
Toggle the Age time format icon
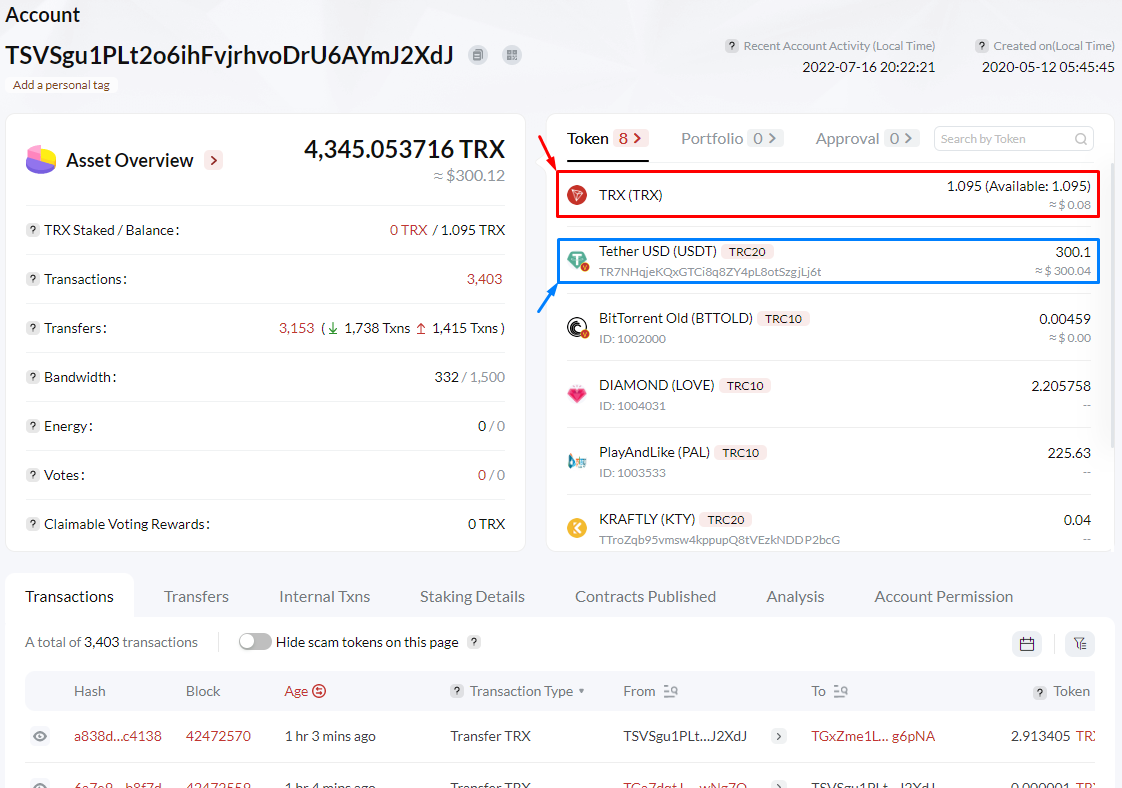pos(319,691)
